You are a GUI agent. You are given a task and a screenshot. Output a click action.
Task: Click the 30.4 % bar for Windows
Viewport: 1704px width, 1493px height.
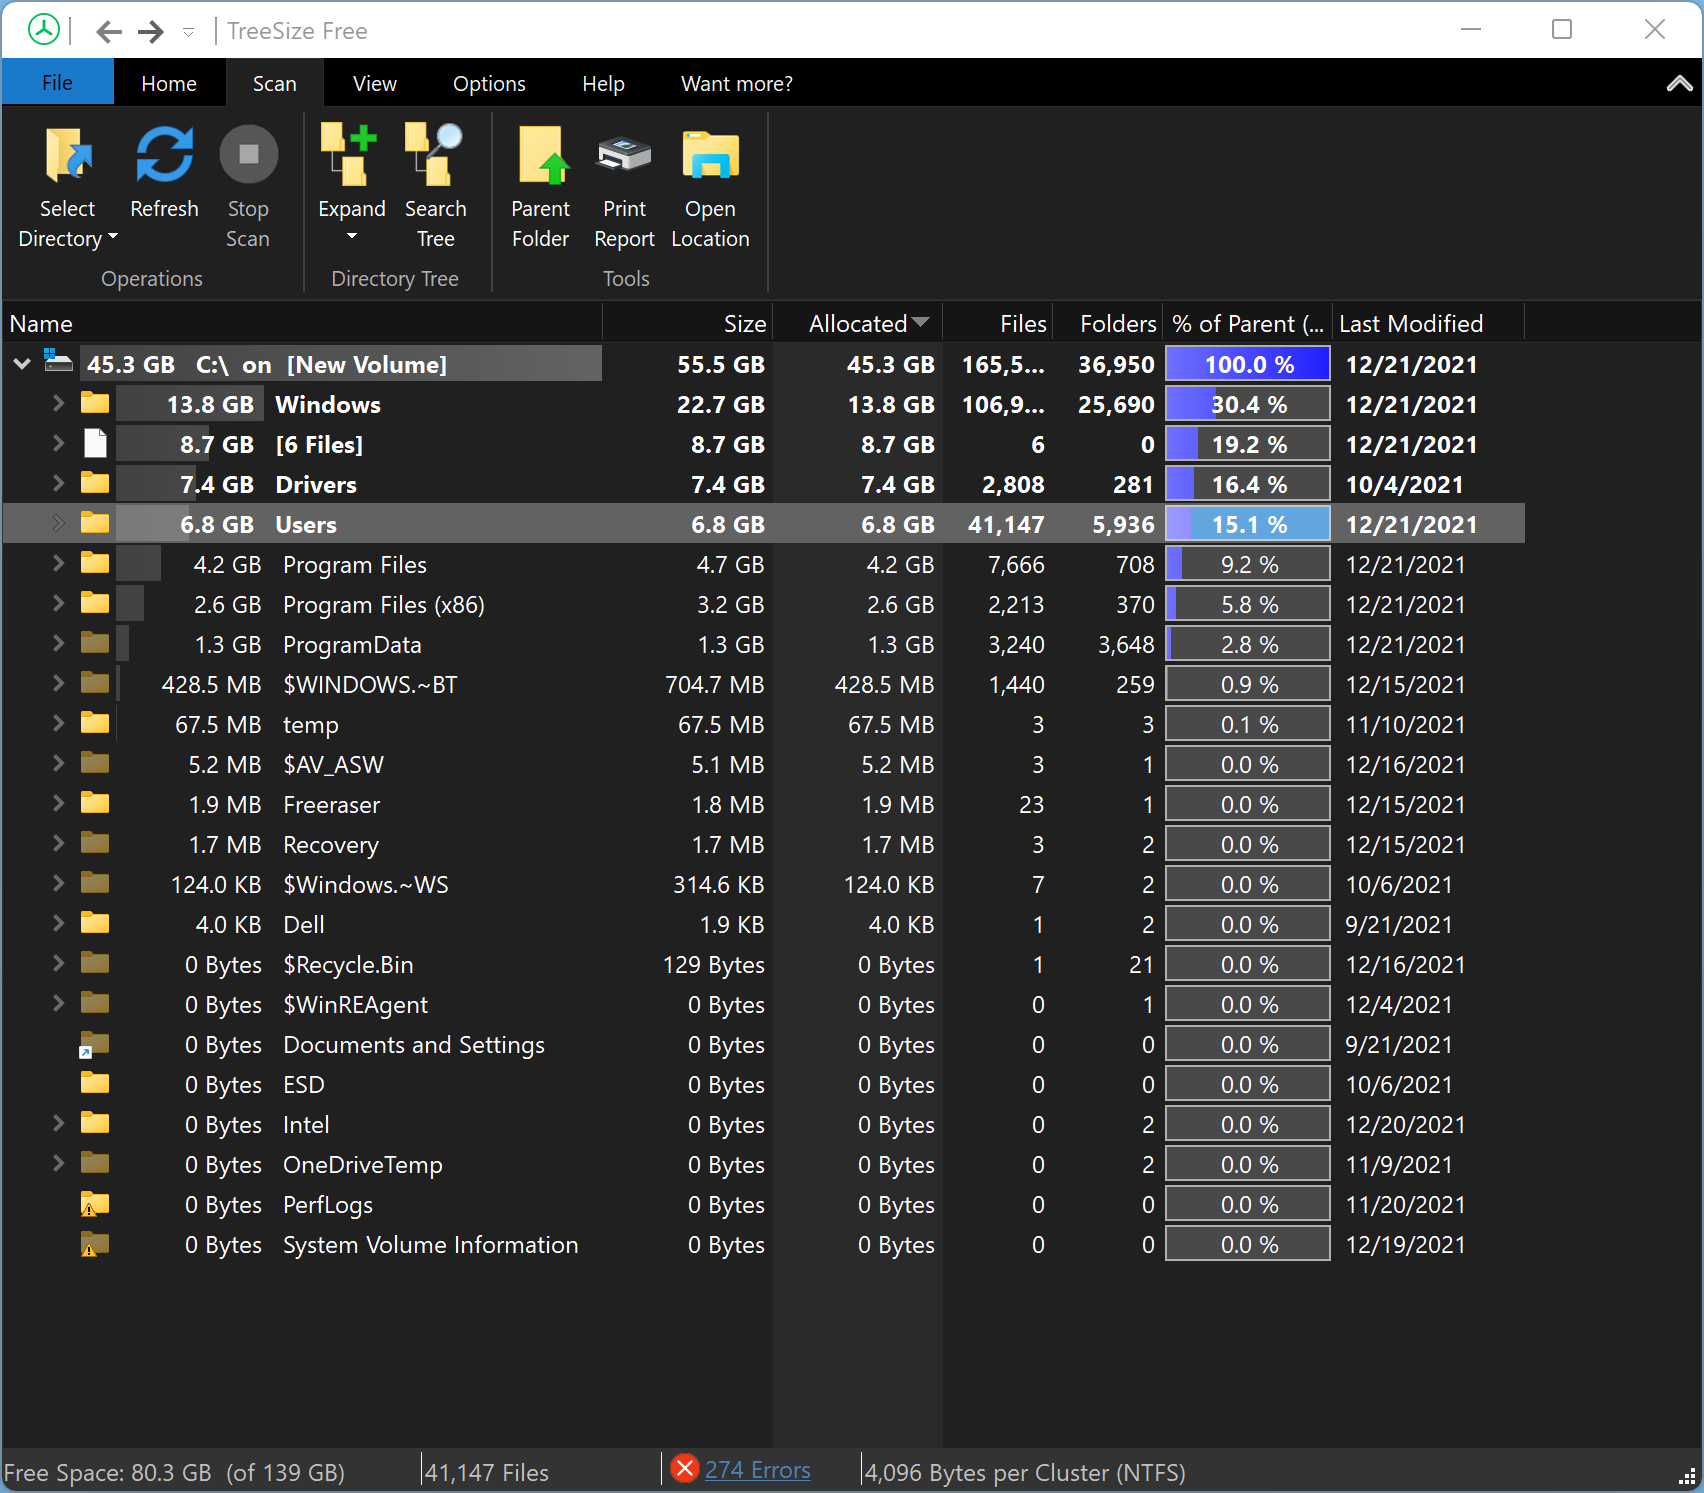1248,404
